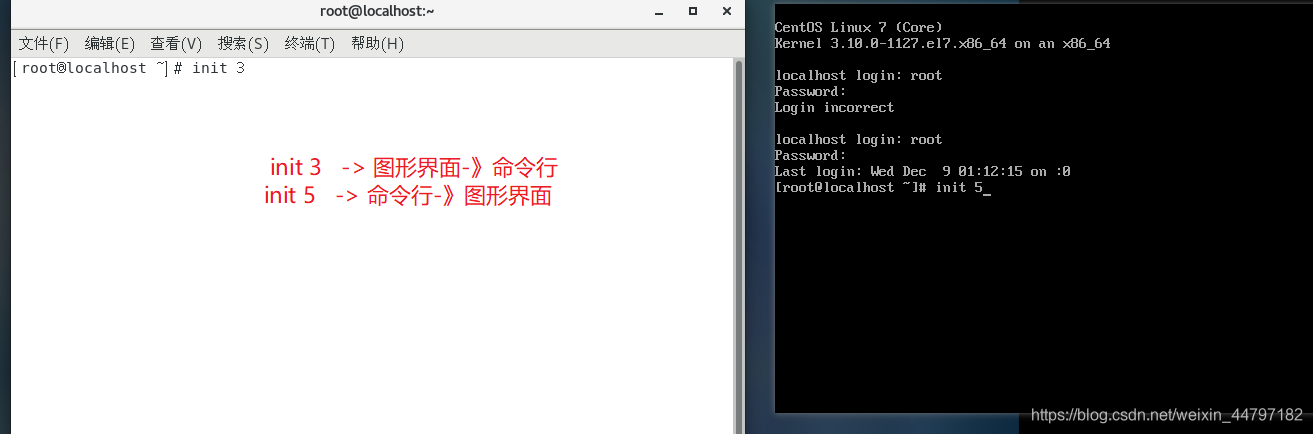Open the 文件(F) menu in terminal
The width and height of the screenshot is (1313, 434).
coord(44,44)
